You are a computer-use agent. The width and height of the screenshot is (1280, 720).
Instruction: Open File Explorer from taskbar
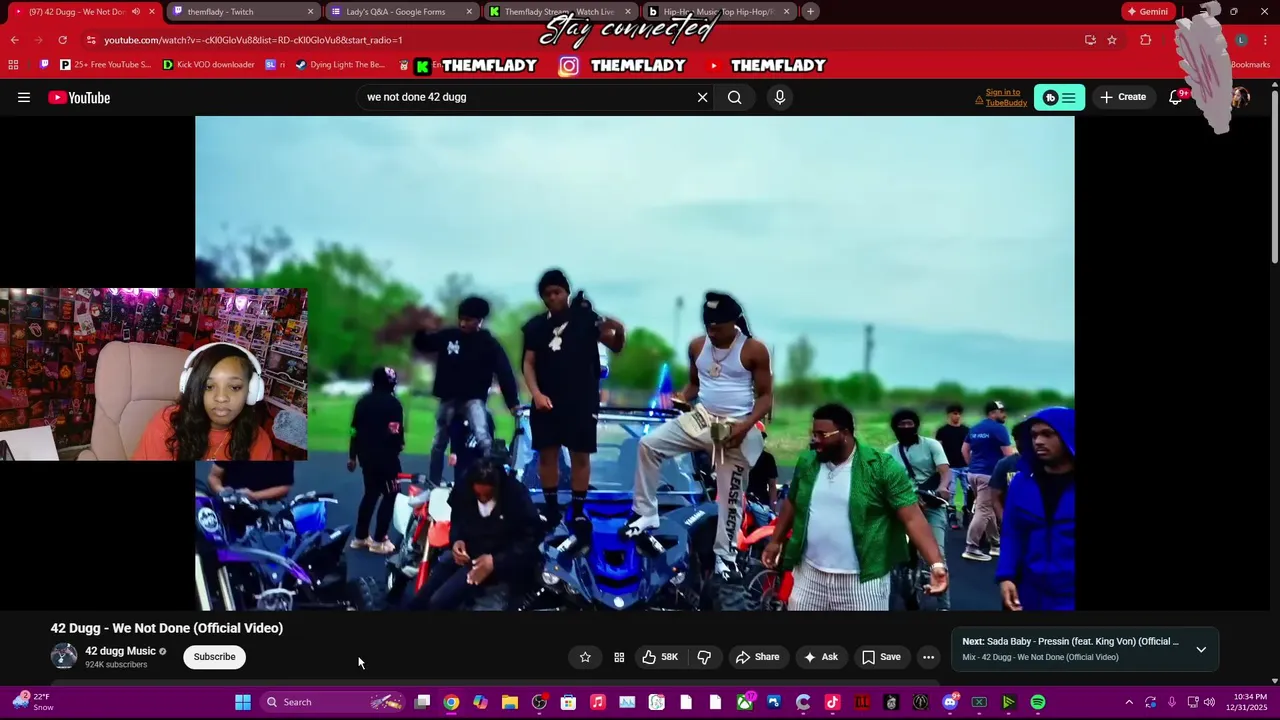pyautogui.click(x=510, y=702)
